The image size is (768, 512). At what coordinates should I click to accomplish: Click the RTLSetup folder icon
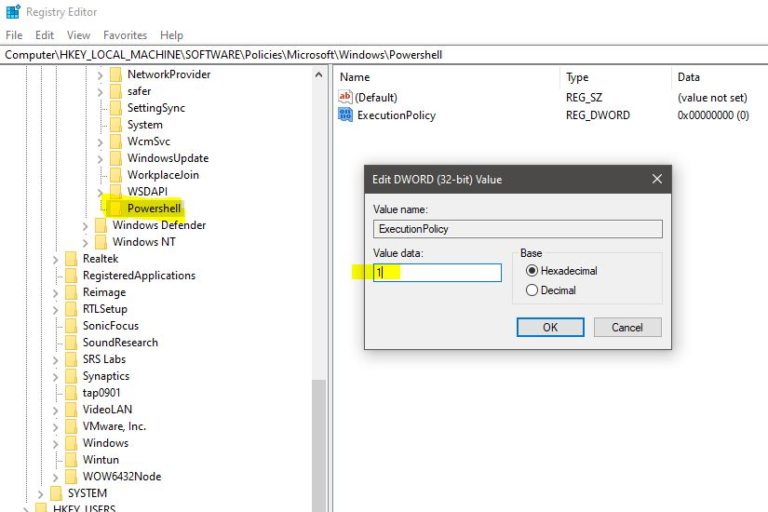[x=71, y=309]
